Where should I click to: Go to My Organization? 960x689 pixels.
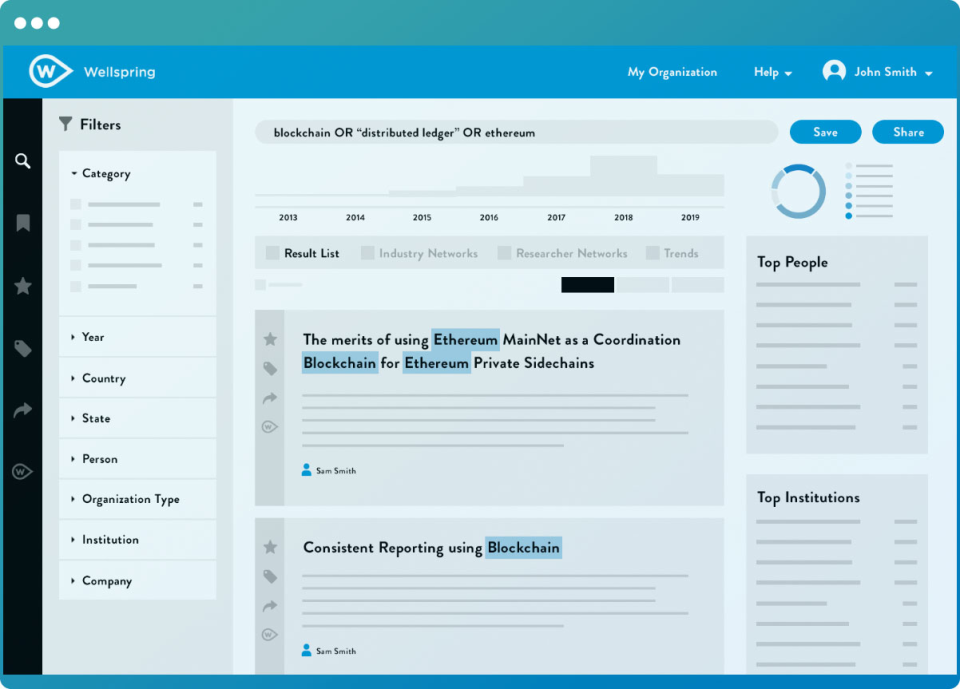pos(672,71)
